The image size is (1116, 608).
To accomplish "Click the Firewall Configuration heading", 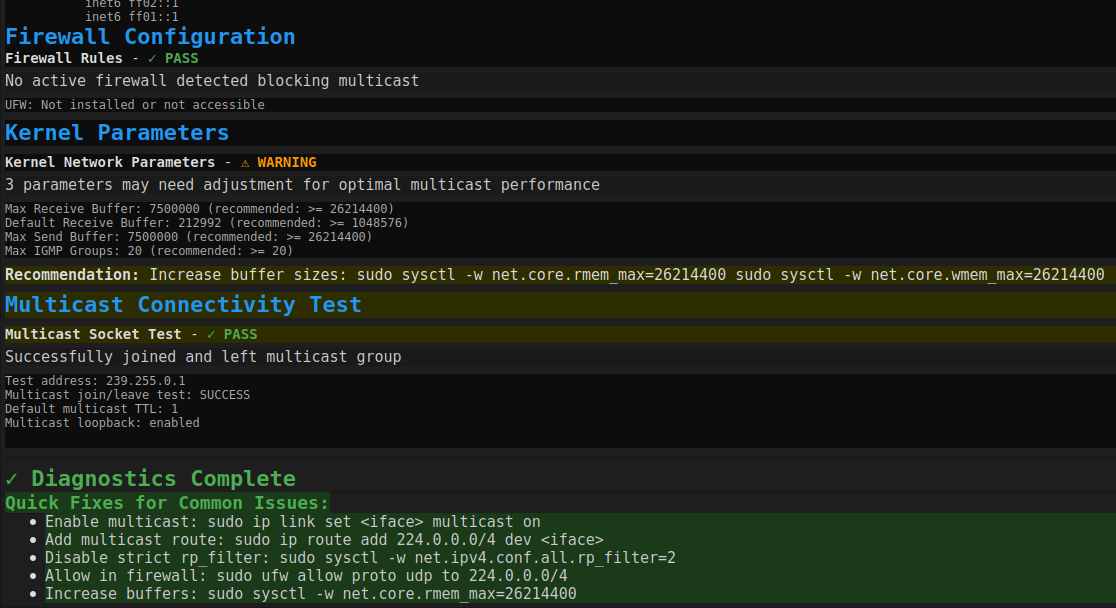I will point(150,37).
